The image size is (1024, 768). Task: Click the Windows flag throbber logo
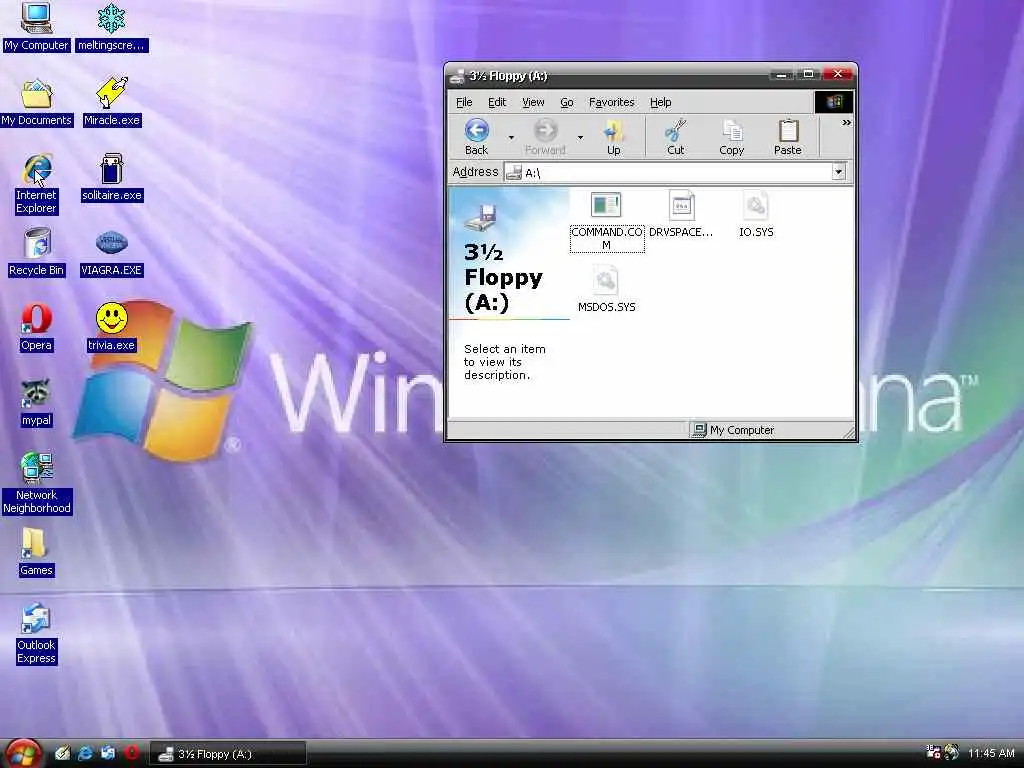[833, 102]
